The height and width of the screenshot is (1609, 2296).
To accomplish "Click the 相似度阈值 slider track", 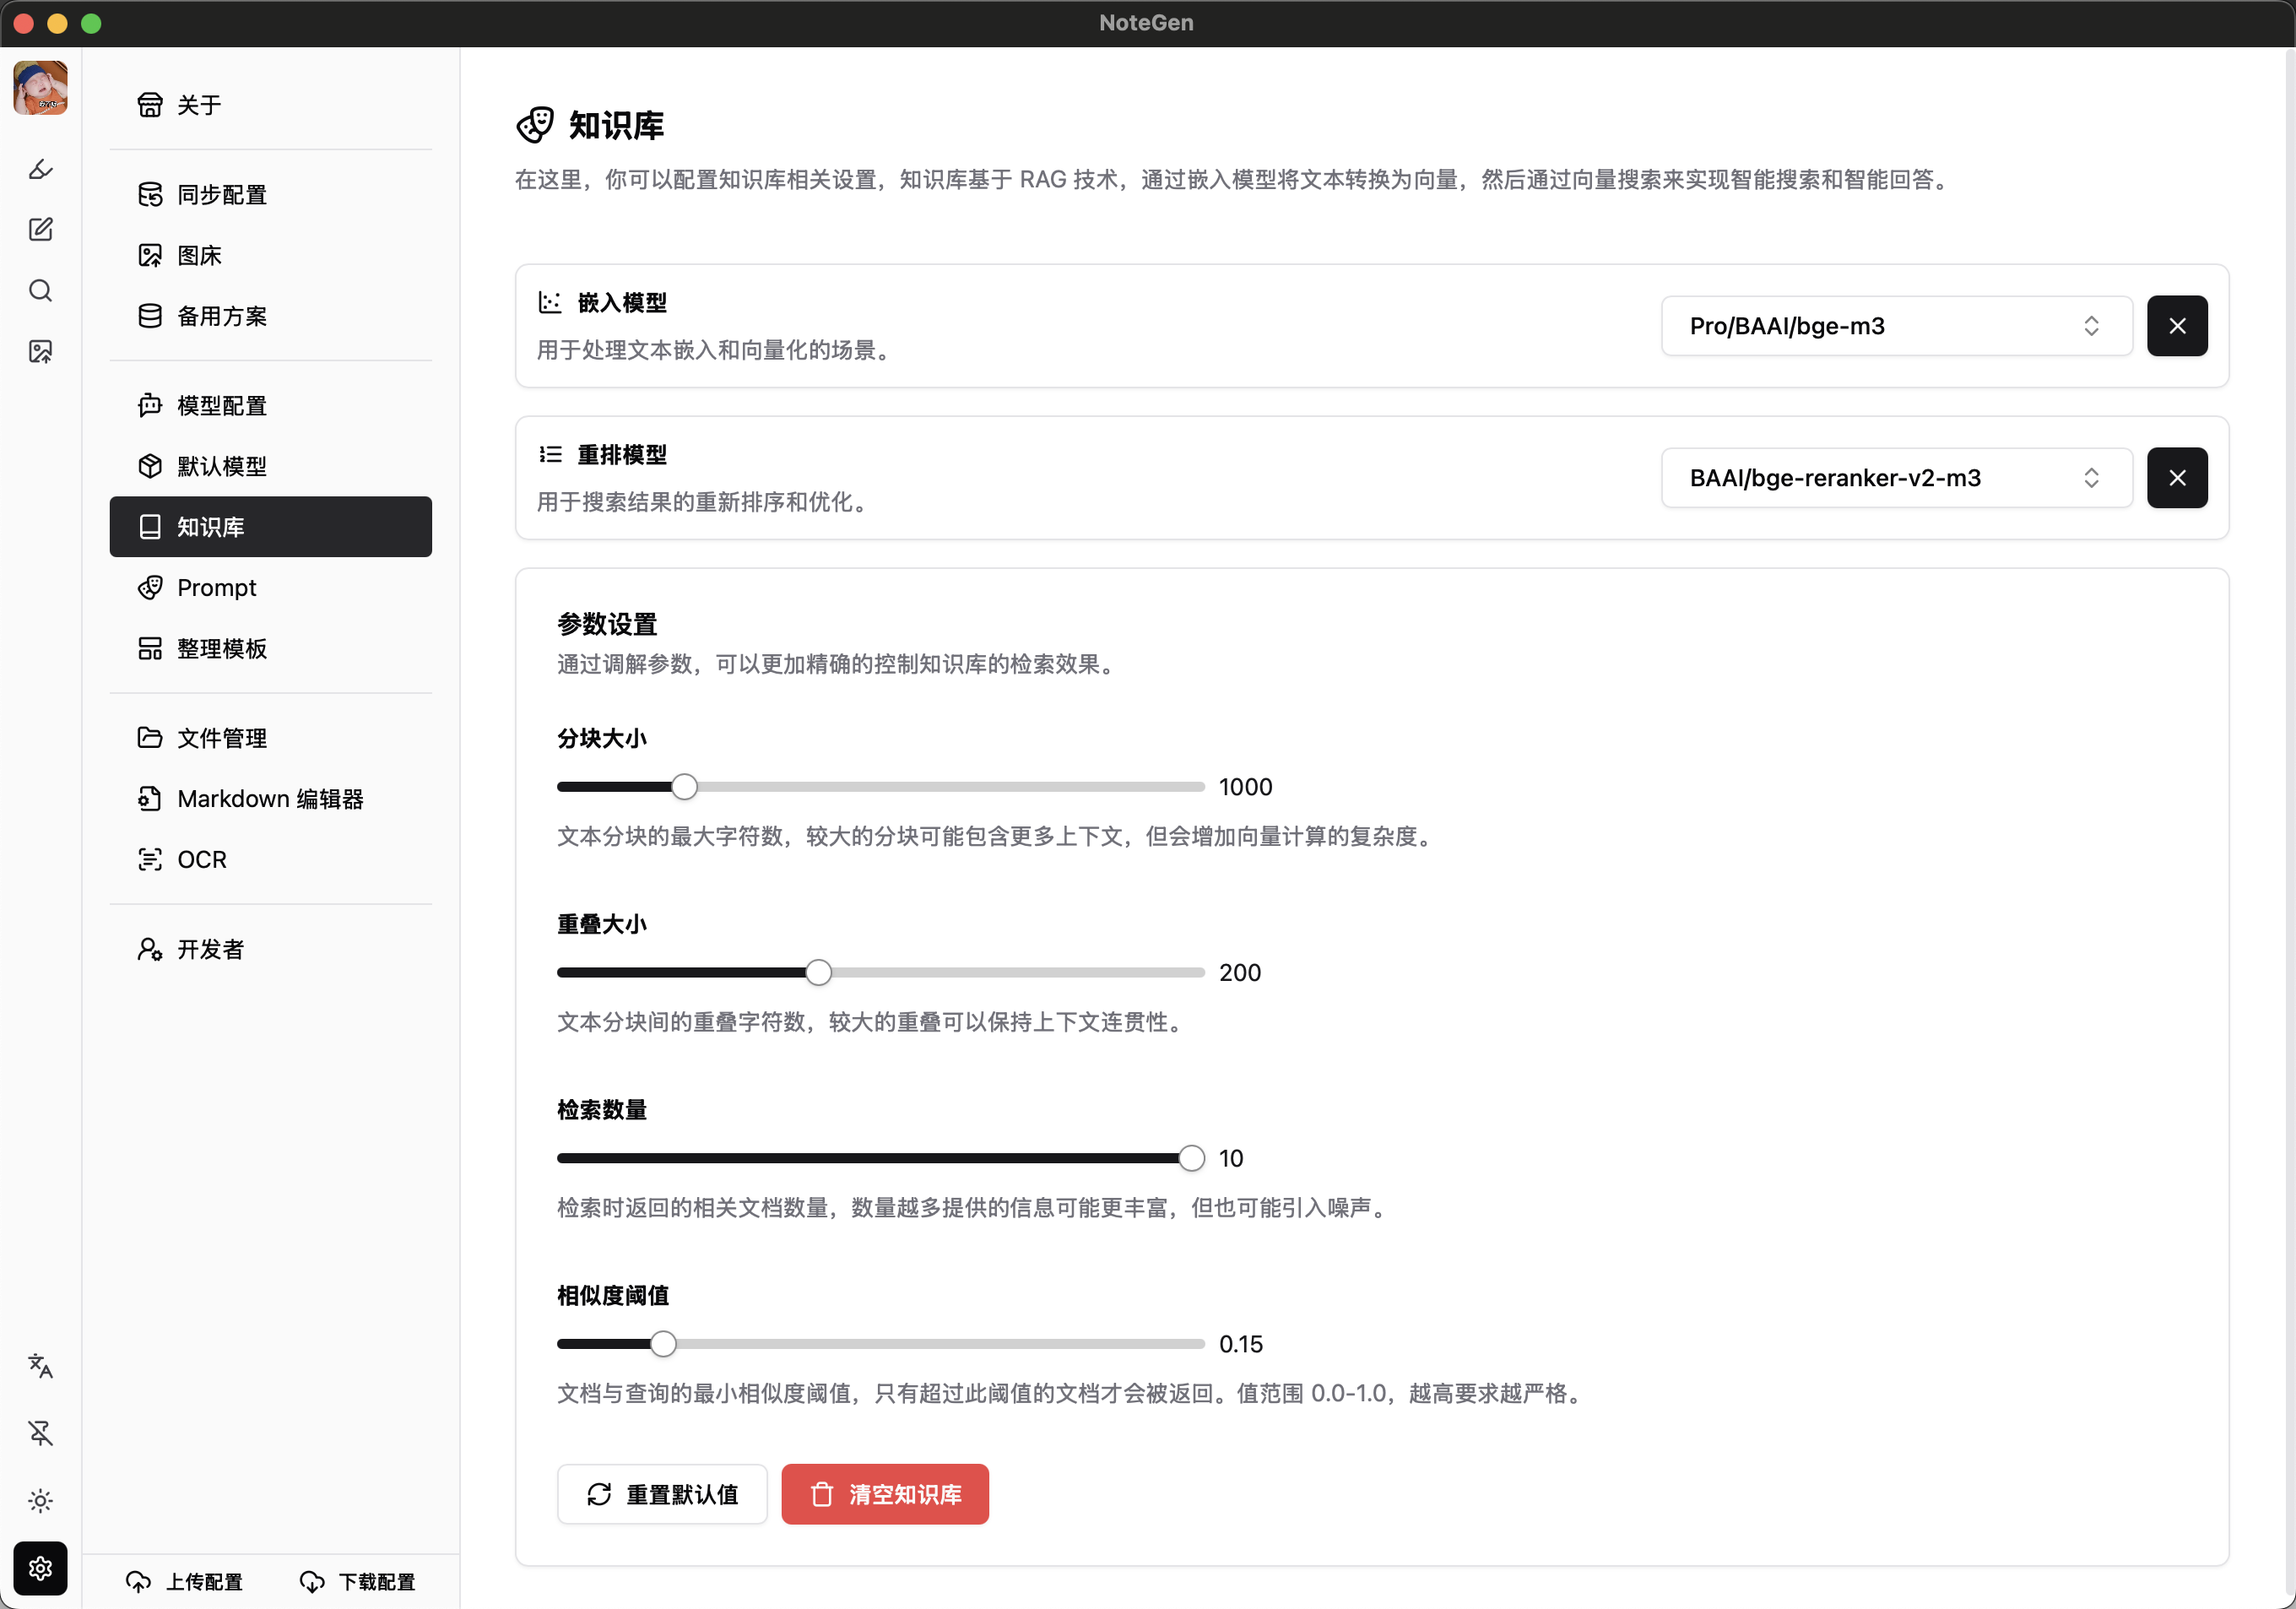I will pyautogui.click(x=880, y=1344).
